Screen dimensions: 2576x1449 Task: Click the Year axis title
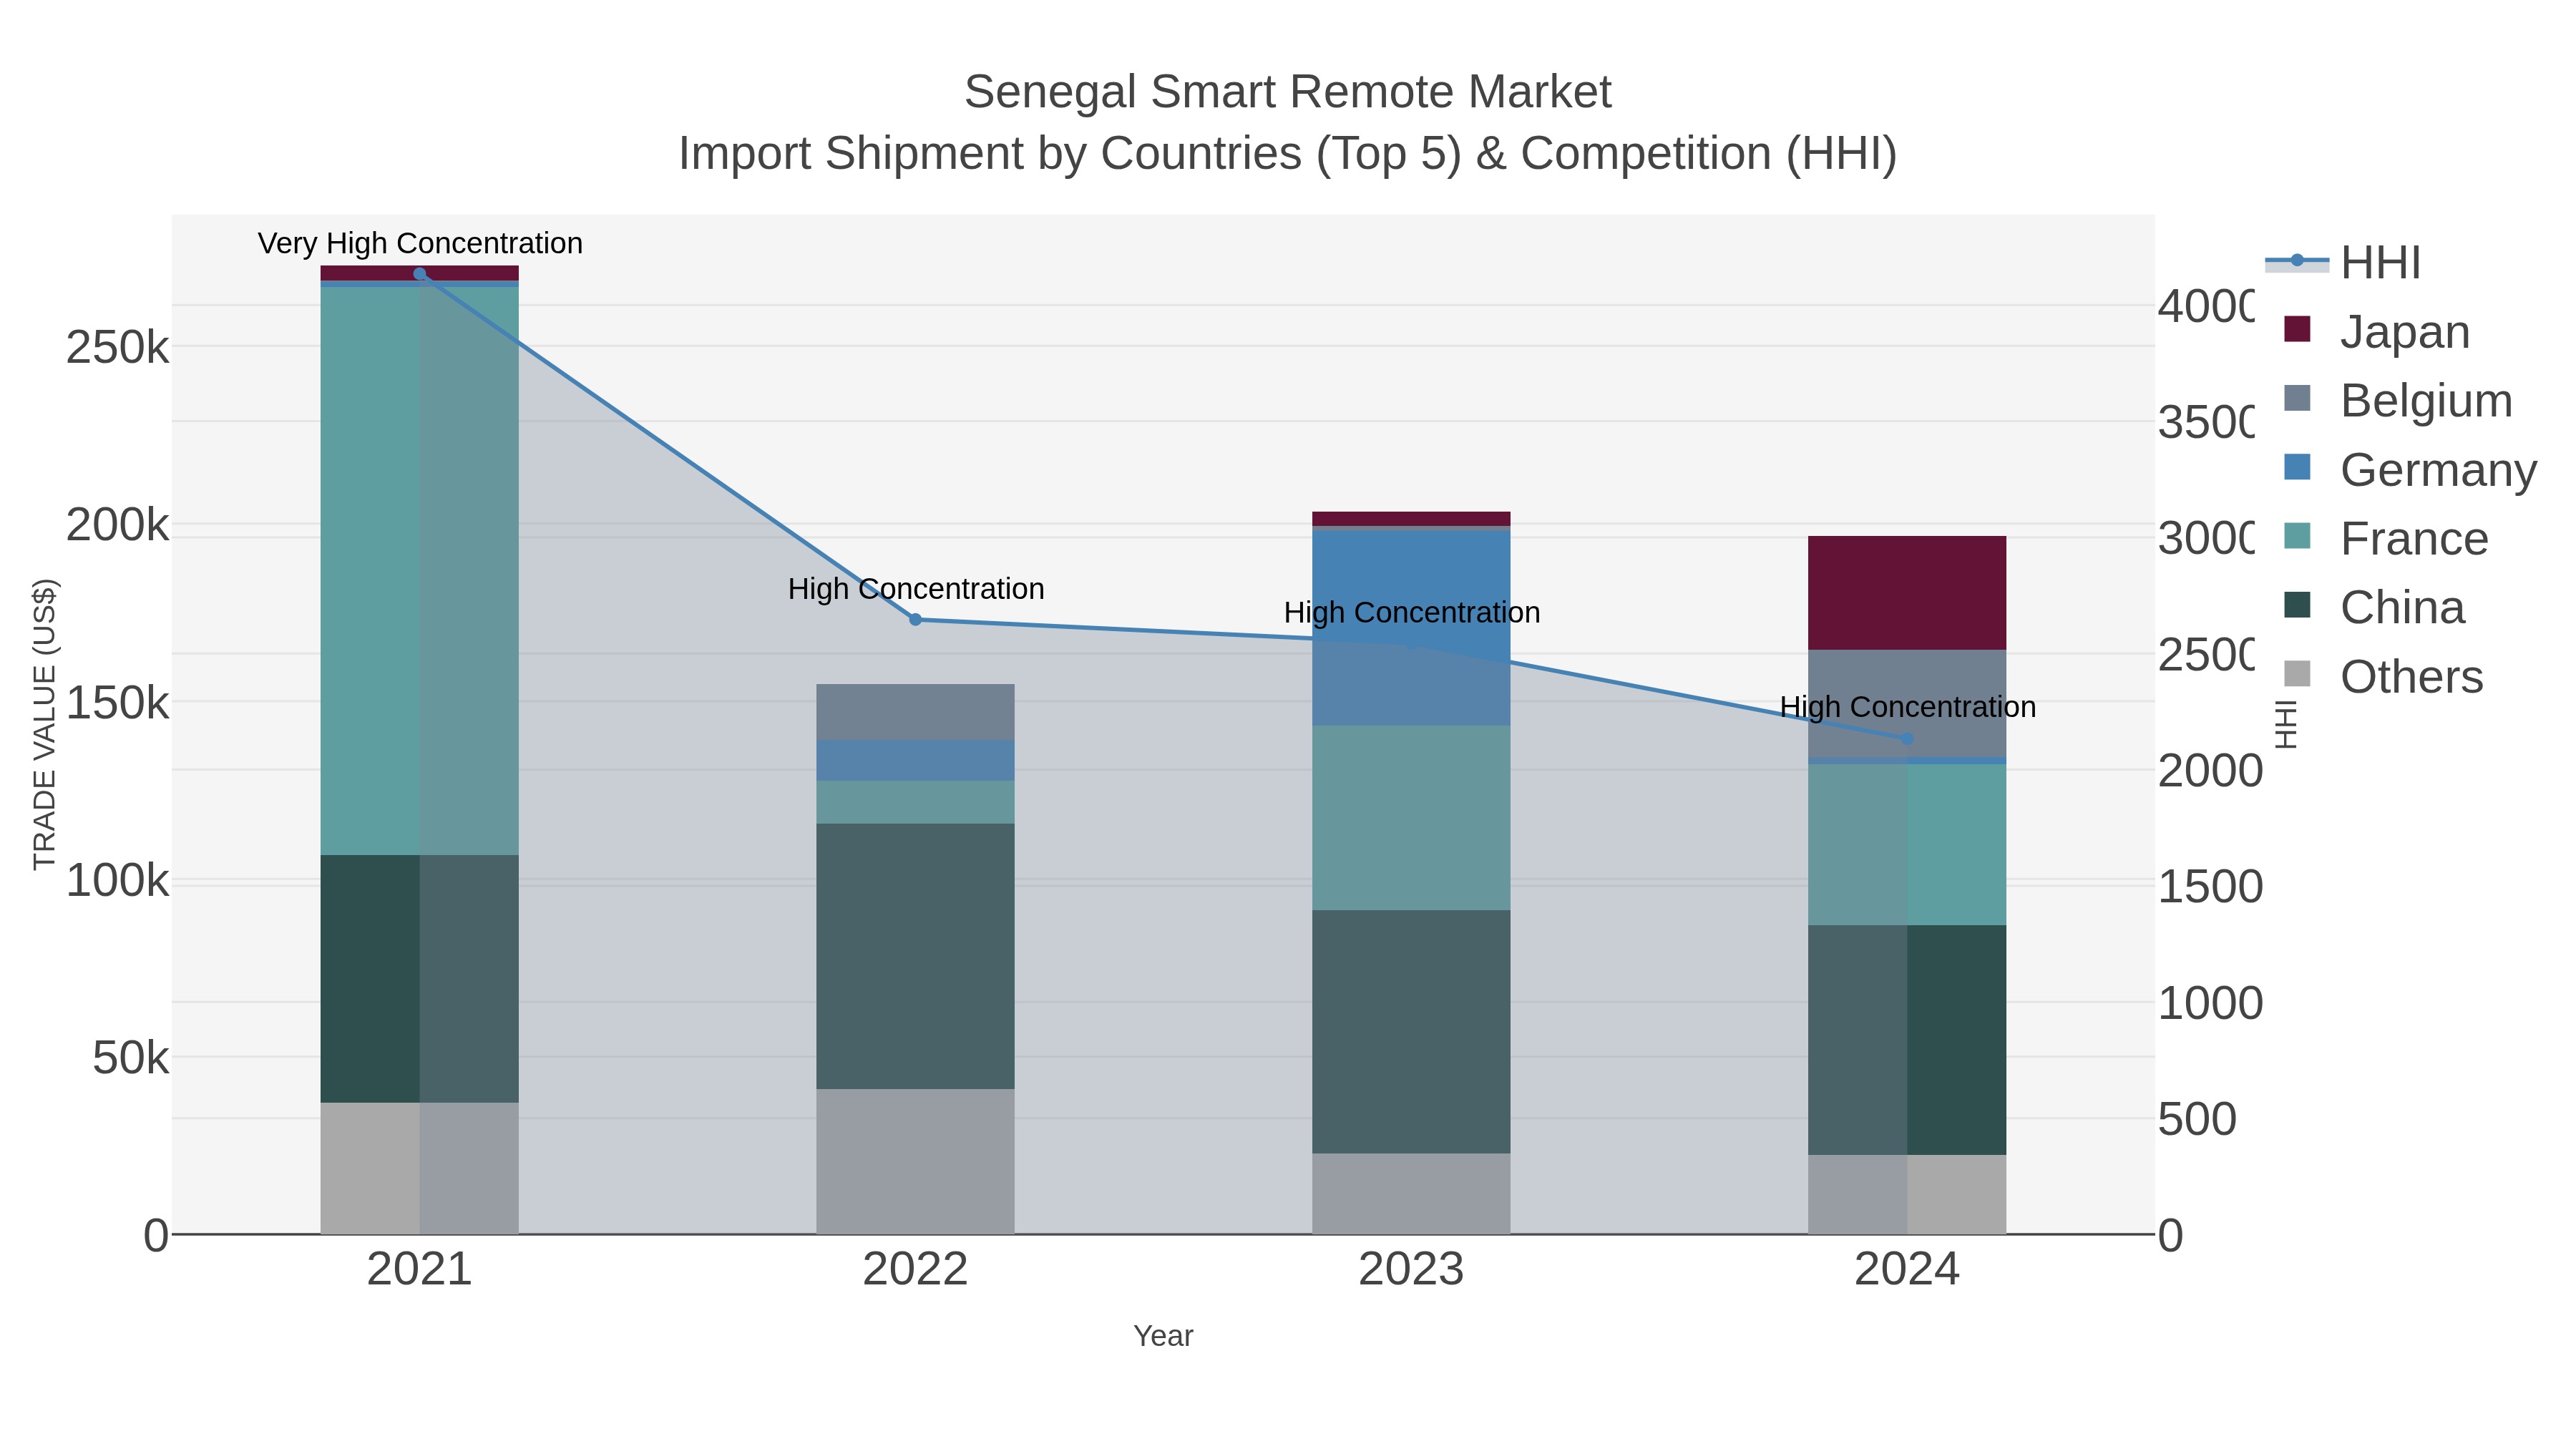[x=1163, y=1336]
